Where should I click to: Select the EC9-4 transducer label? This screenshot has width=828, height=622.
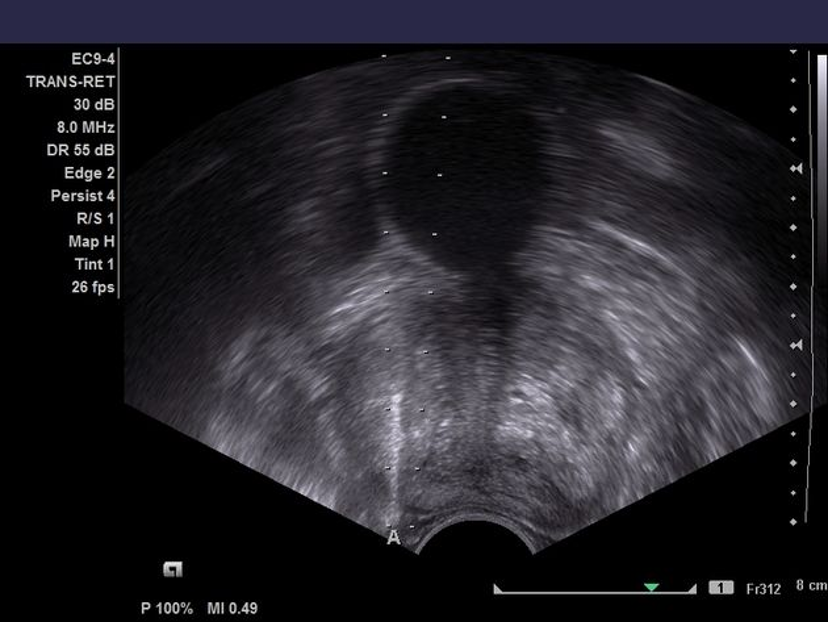pyautogui.click(x=93, y=59)
